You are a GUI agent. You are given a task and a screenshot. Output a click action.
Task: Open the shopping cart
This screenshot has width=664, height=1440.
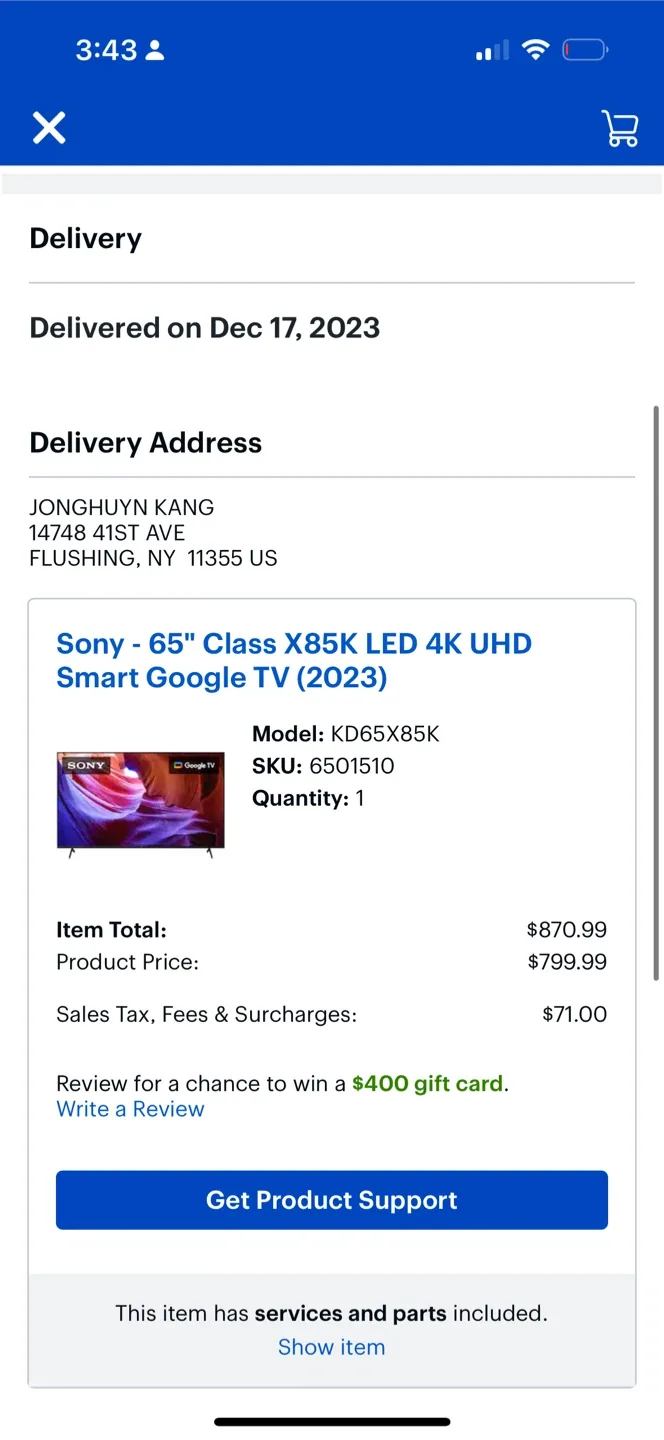620,128
